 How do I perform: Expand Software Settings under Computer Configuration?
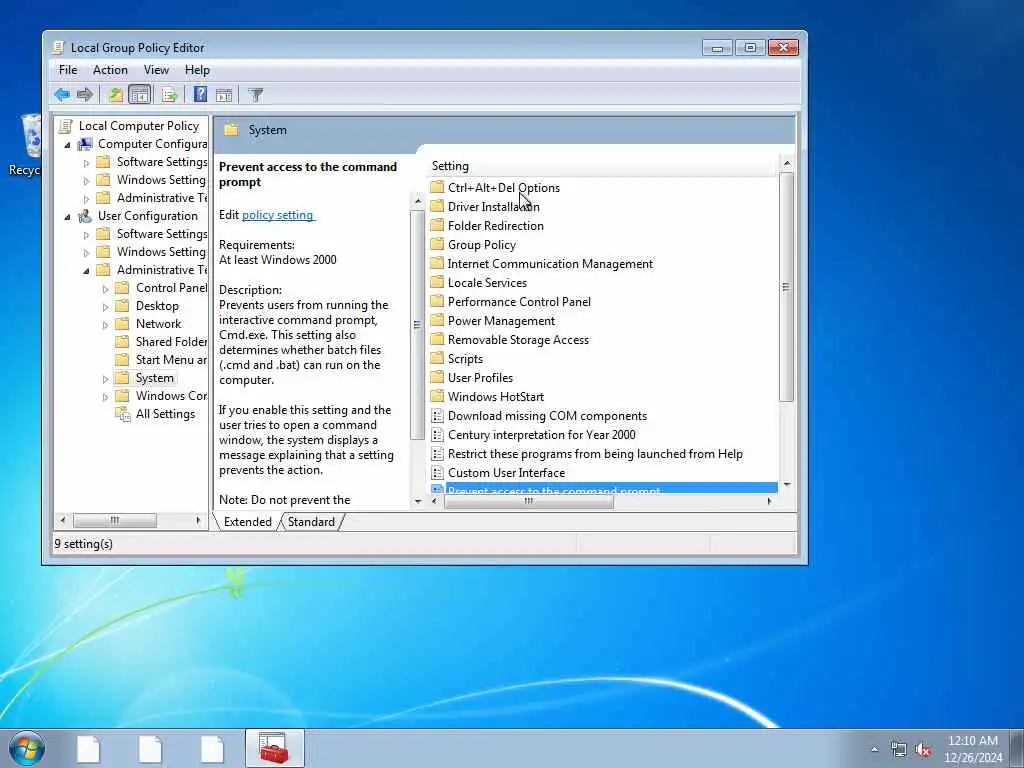point(86,163)
